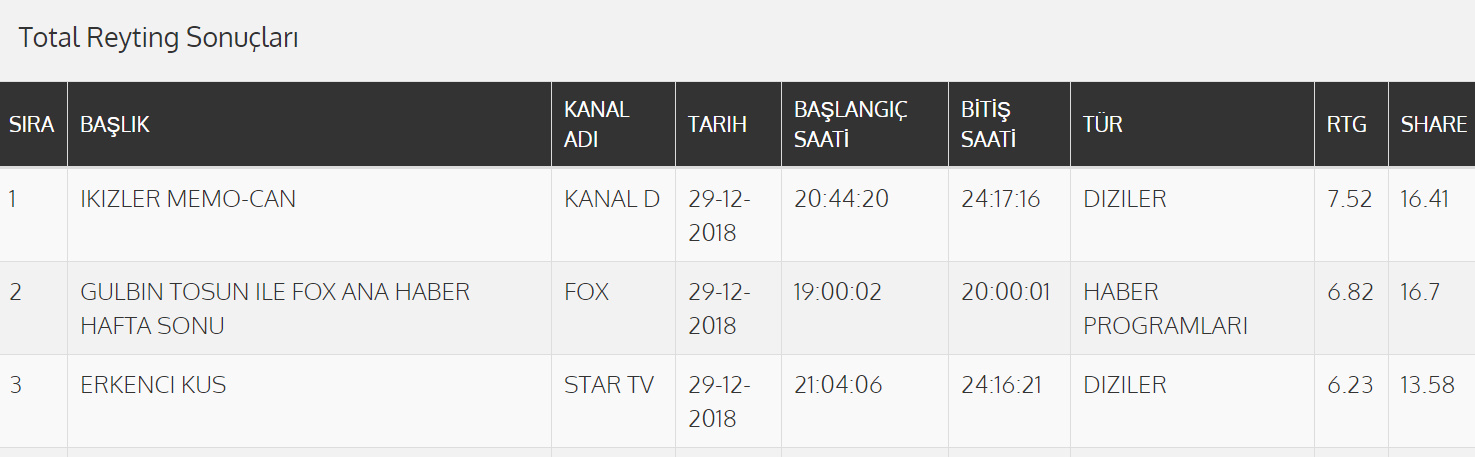Image resolution: width=1475 pixels, height=457 pixels.
Task: Click the KANAL ADI column header
Action: point(597,125)
